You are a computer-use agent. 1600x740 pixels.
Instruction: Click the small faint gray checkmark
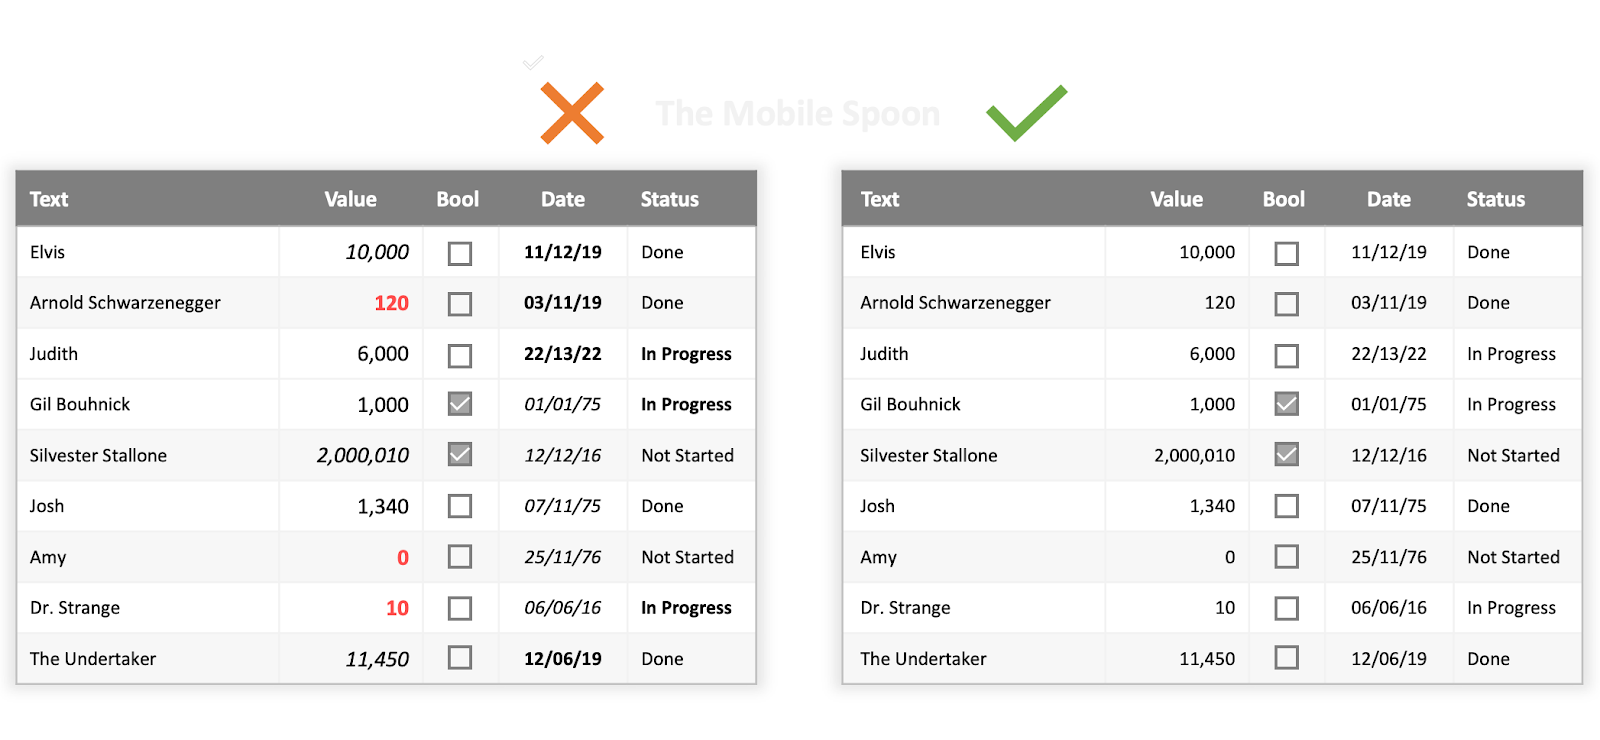(533, 63)
